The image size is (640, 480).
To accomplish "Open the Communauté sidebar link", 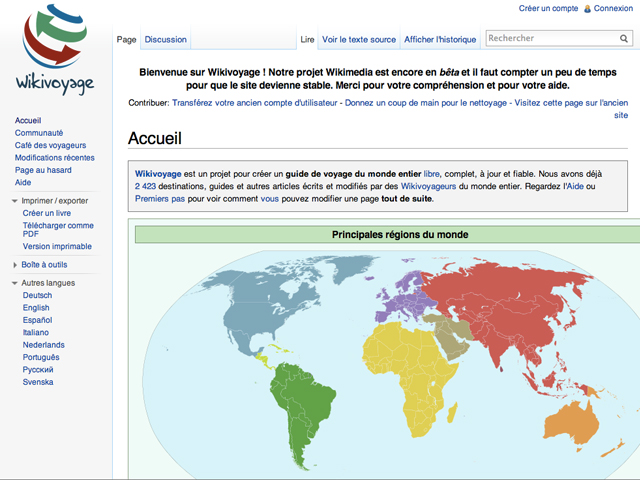I will 39,133.
